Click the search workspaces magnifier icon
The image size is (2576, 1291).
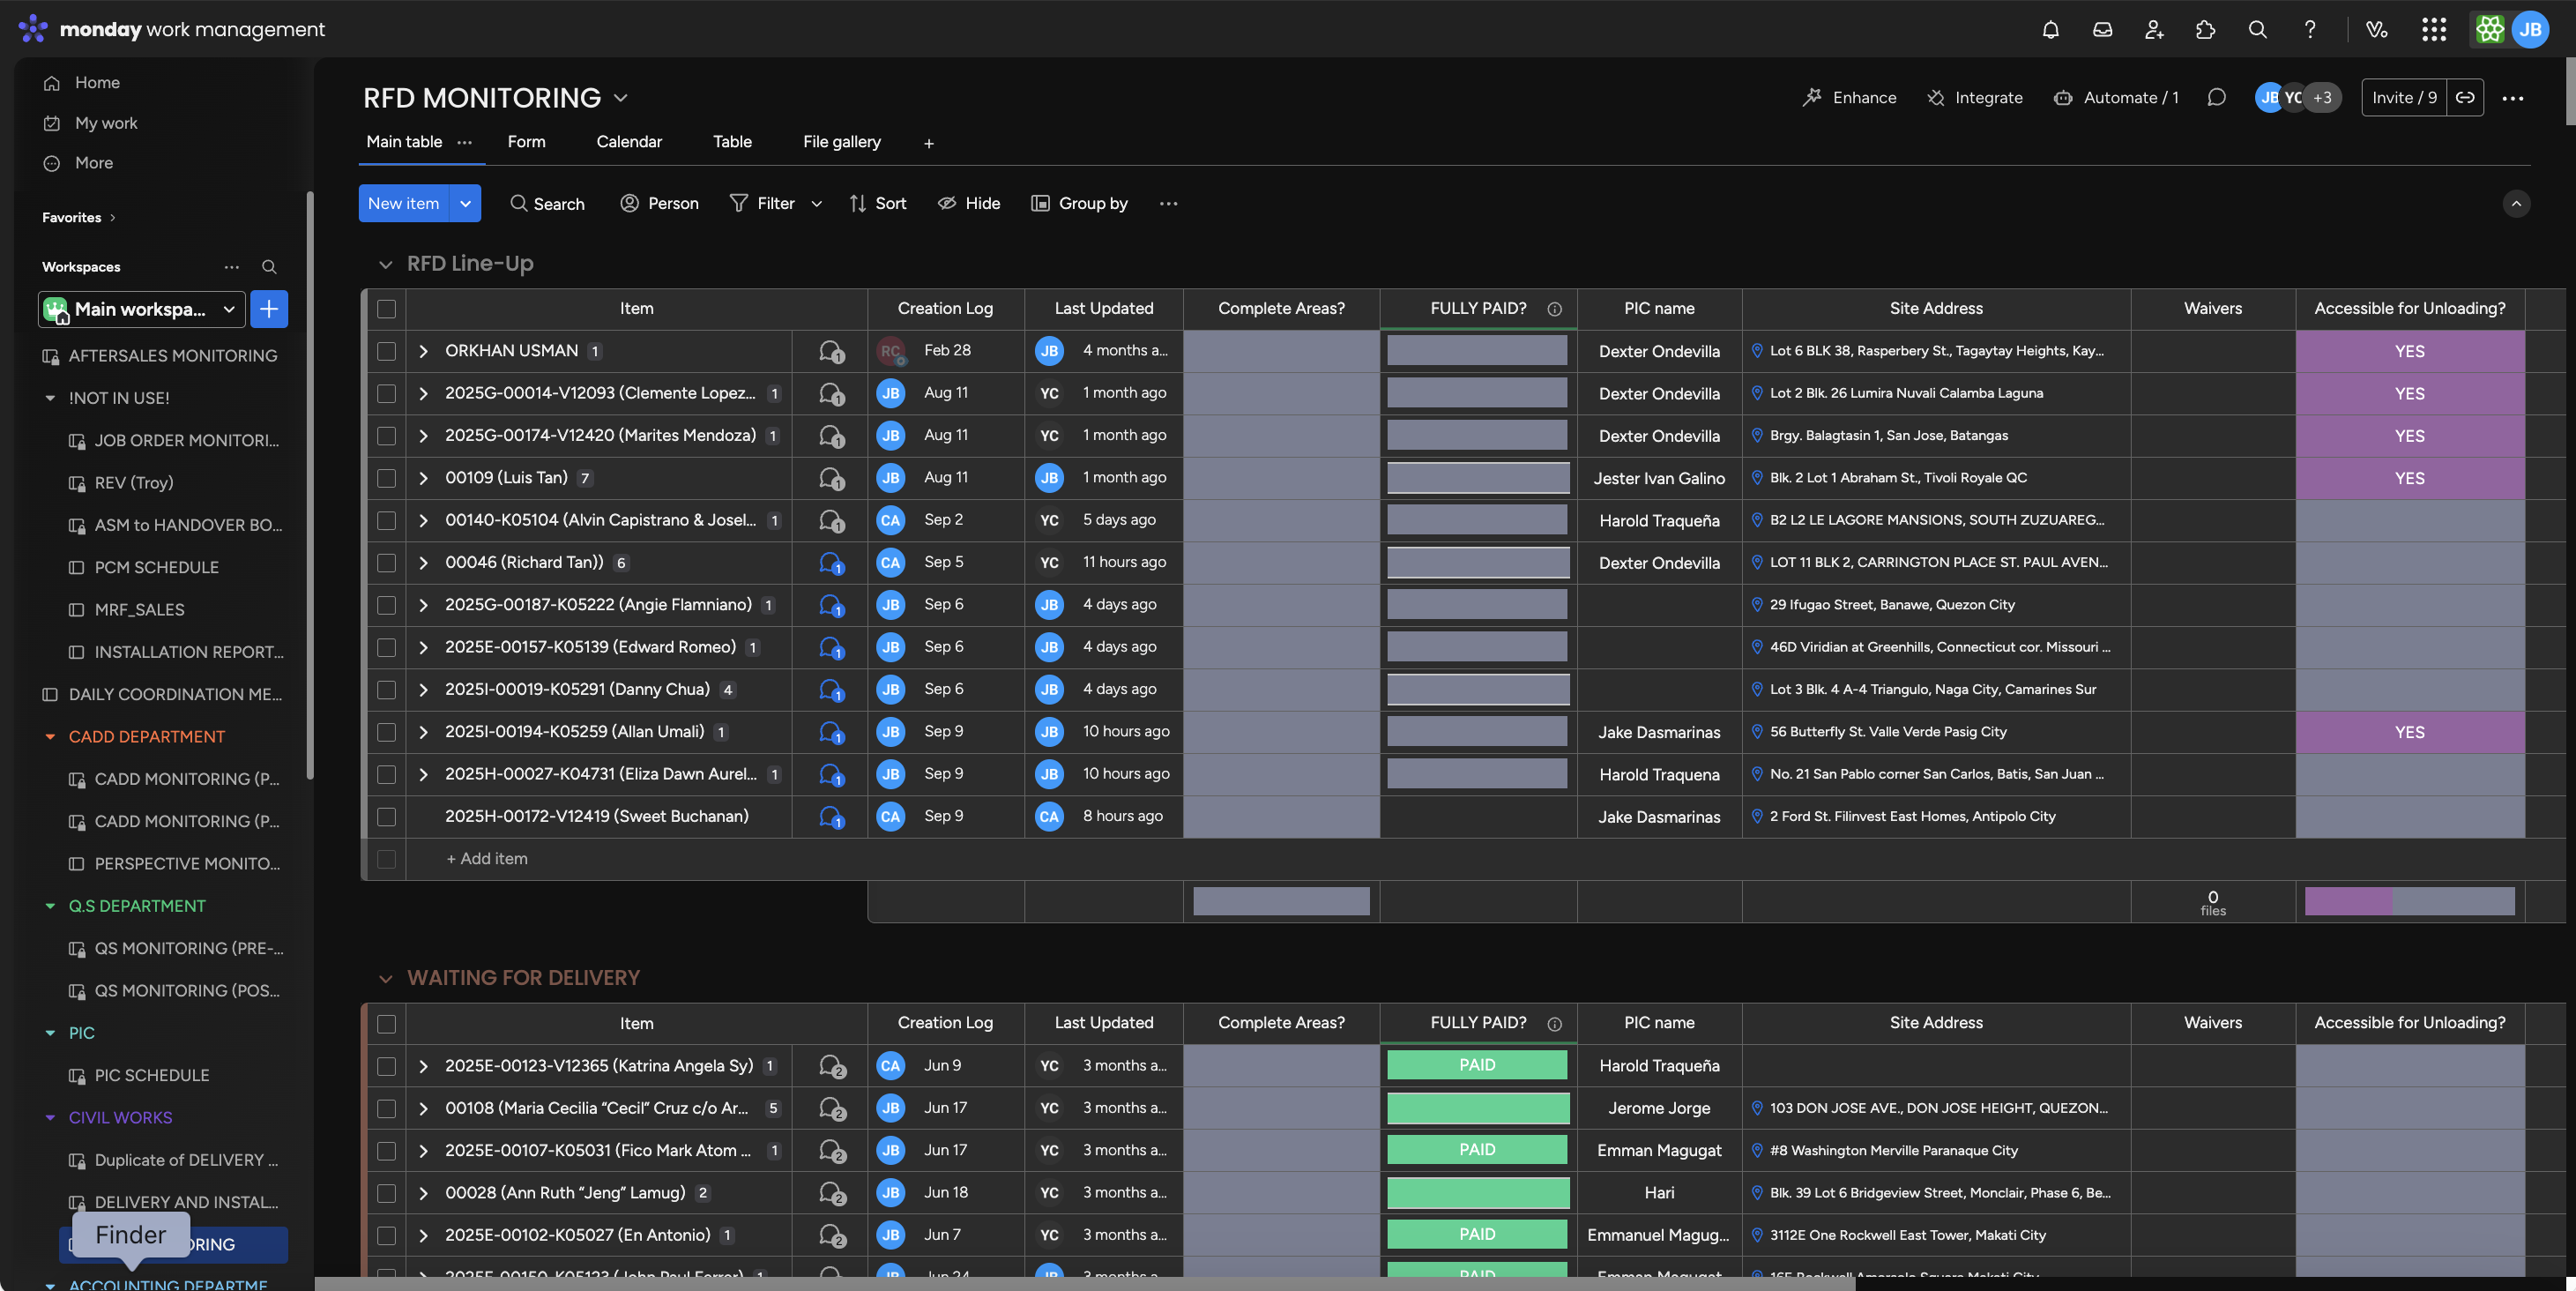[x=269, y=267]
